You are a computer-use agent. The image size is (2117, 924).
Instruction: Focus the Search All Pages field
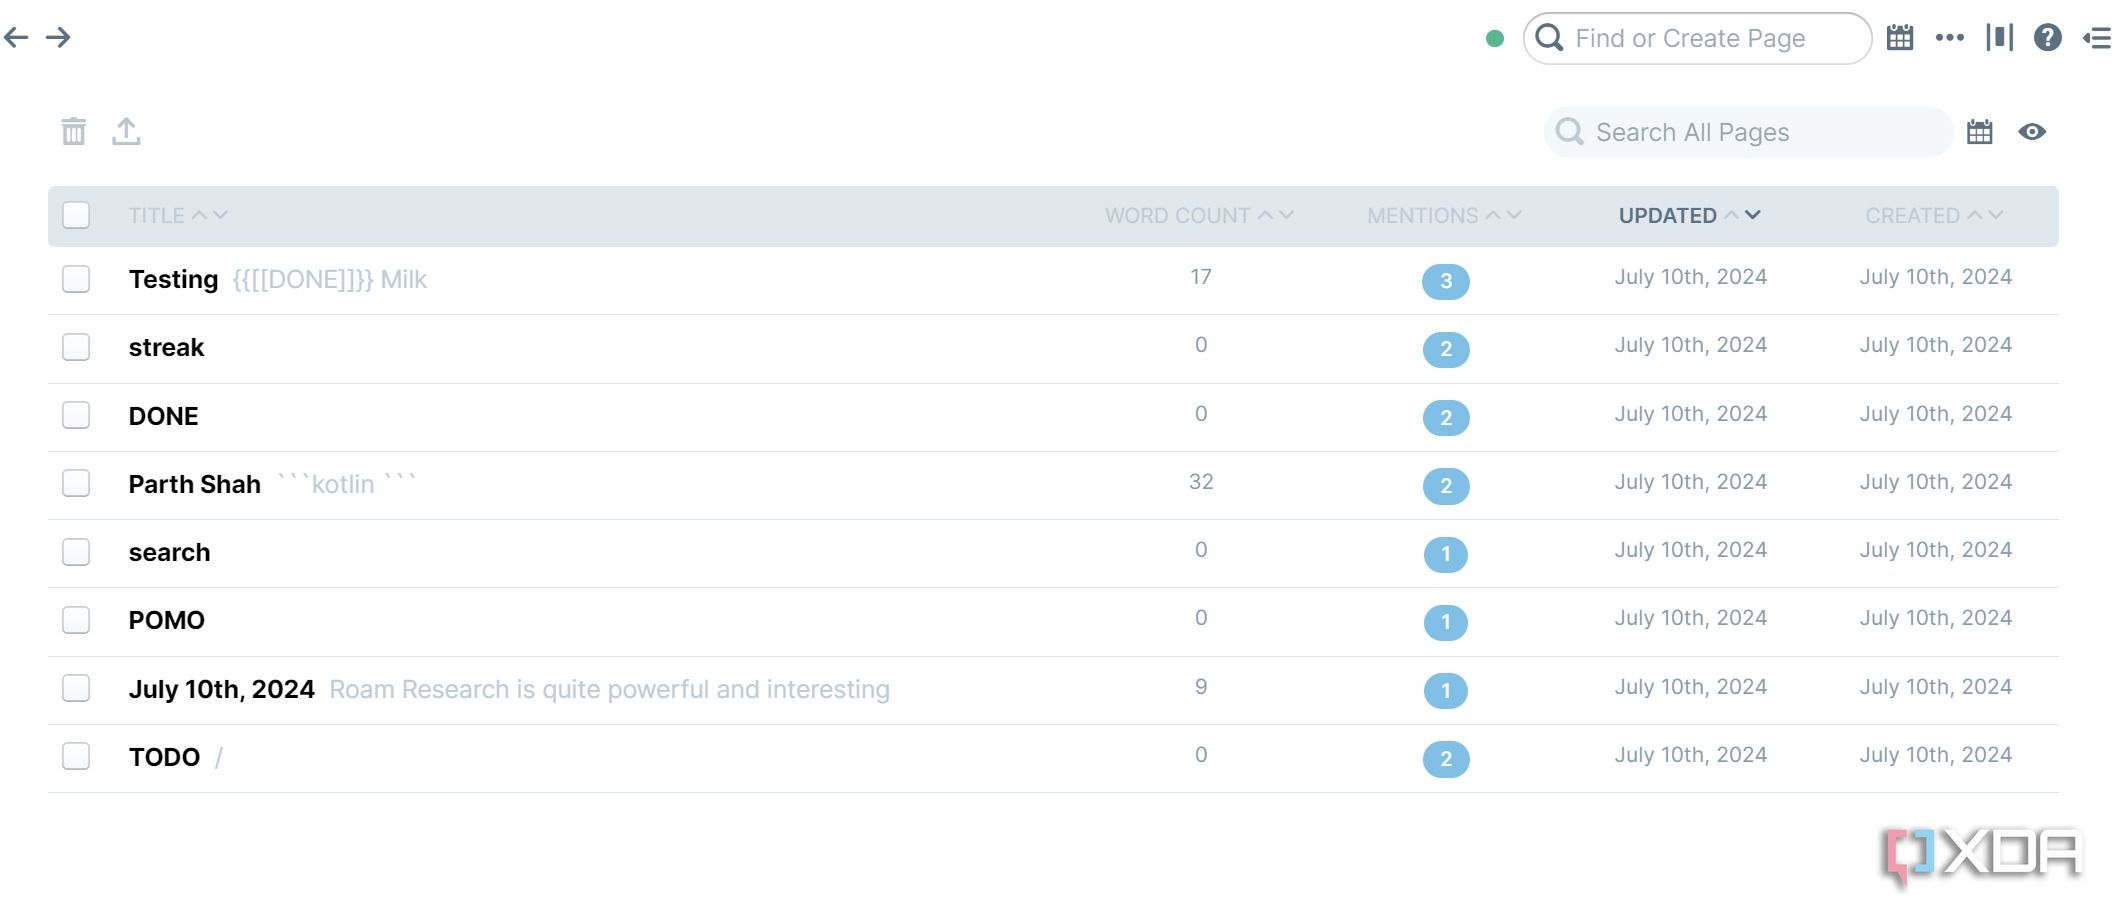click(x=1747, y=132)
